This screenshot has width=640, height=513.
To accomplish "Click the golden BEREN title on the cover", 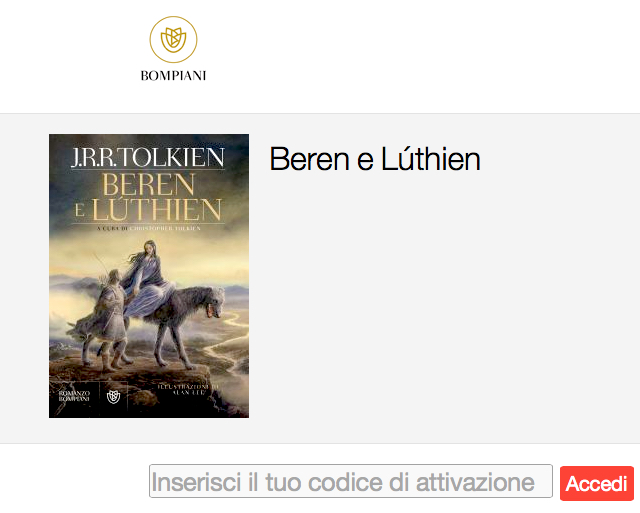I will pos(148,184).
